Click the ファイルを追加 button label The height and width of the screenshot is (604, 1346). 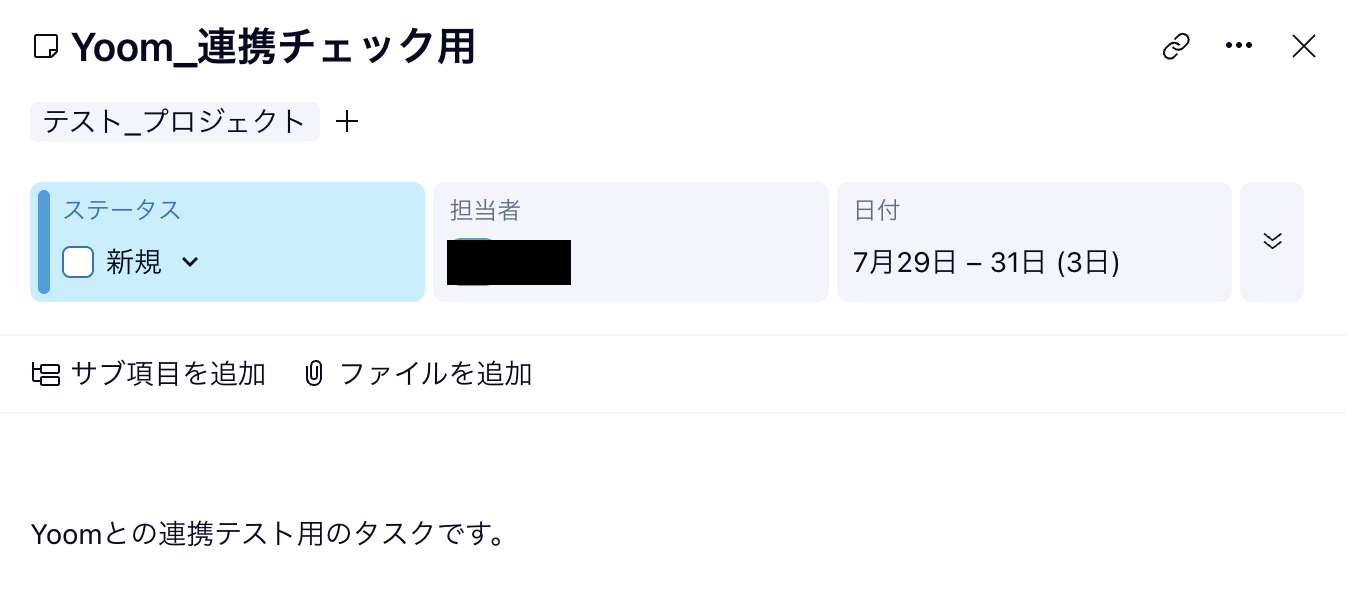(435, 375)
